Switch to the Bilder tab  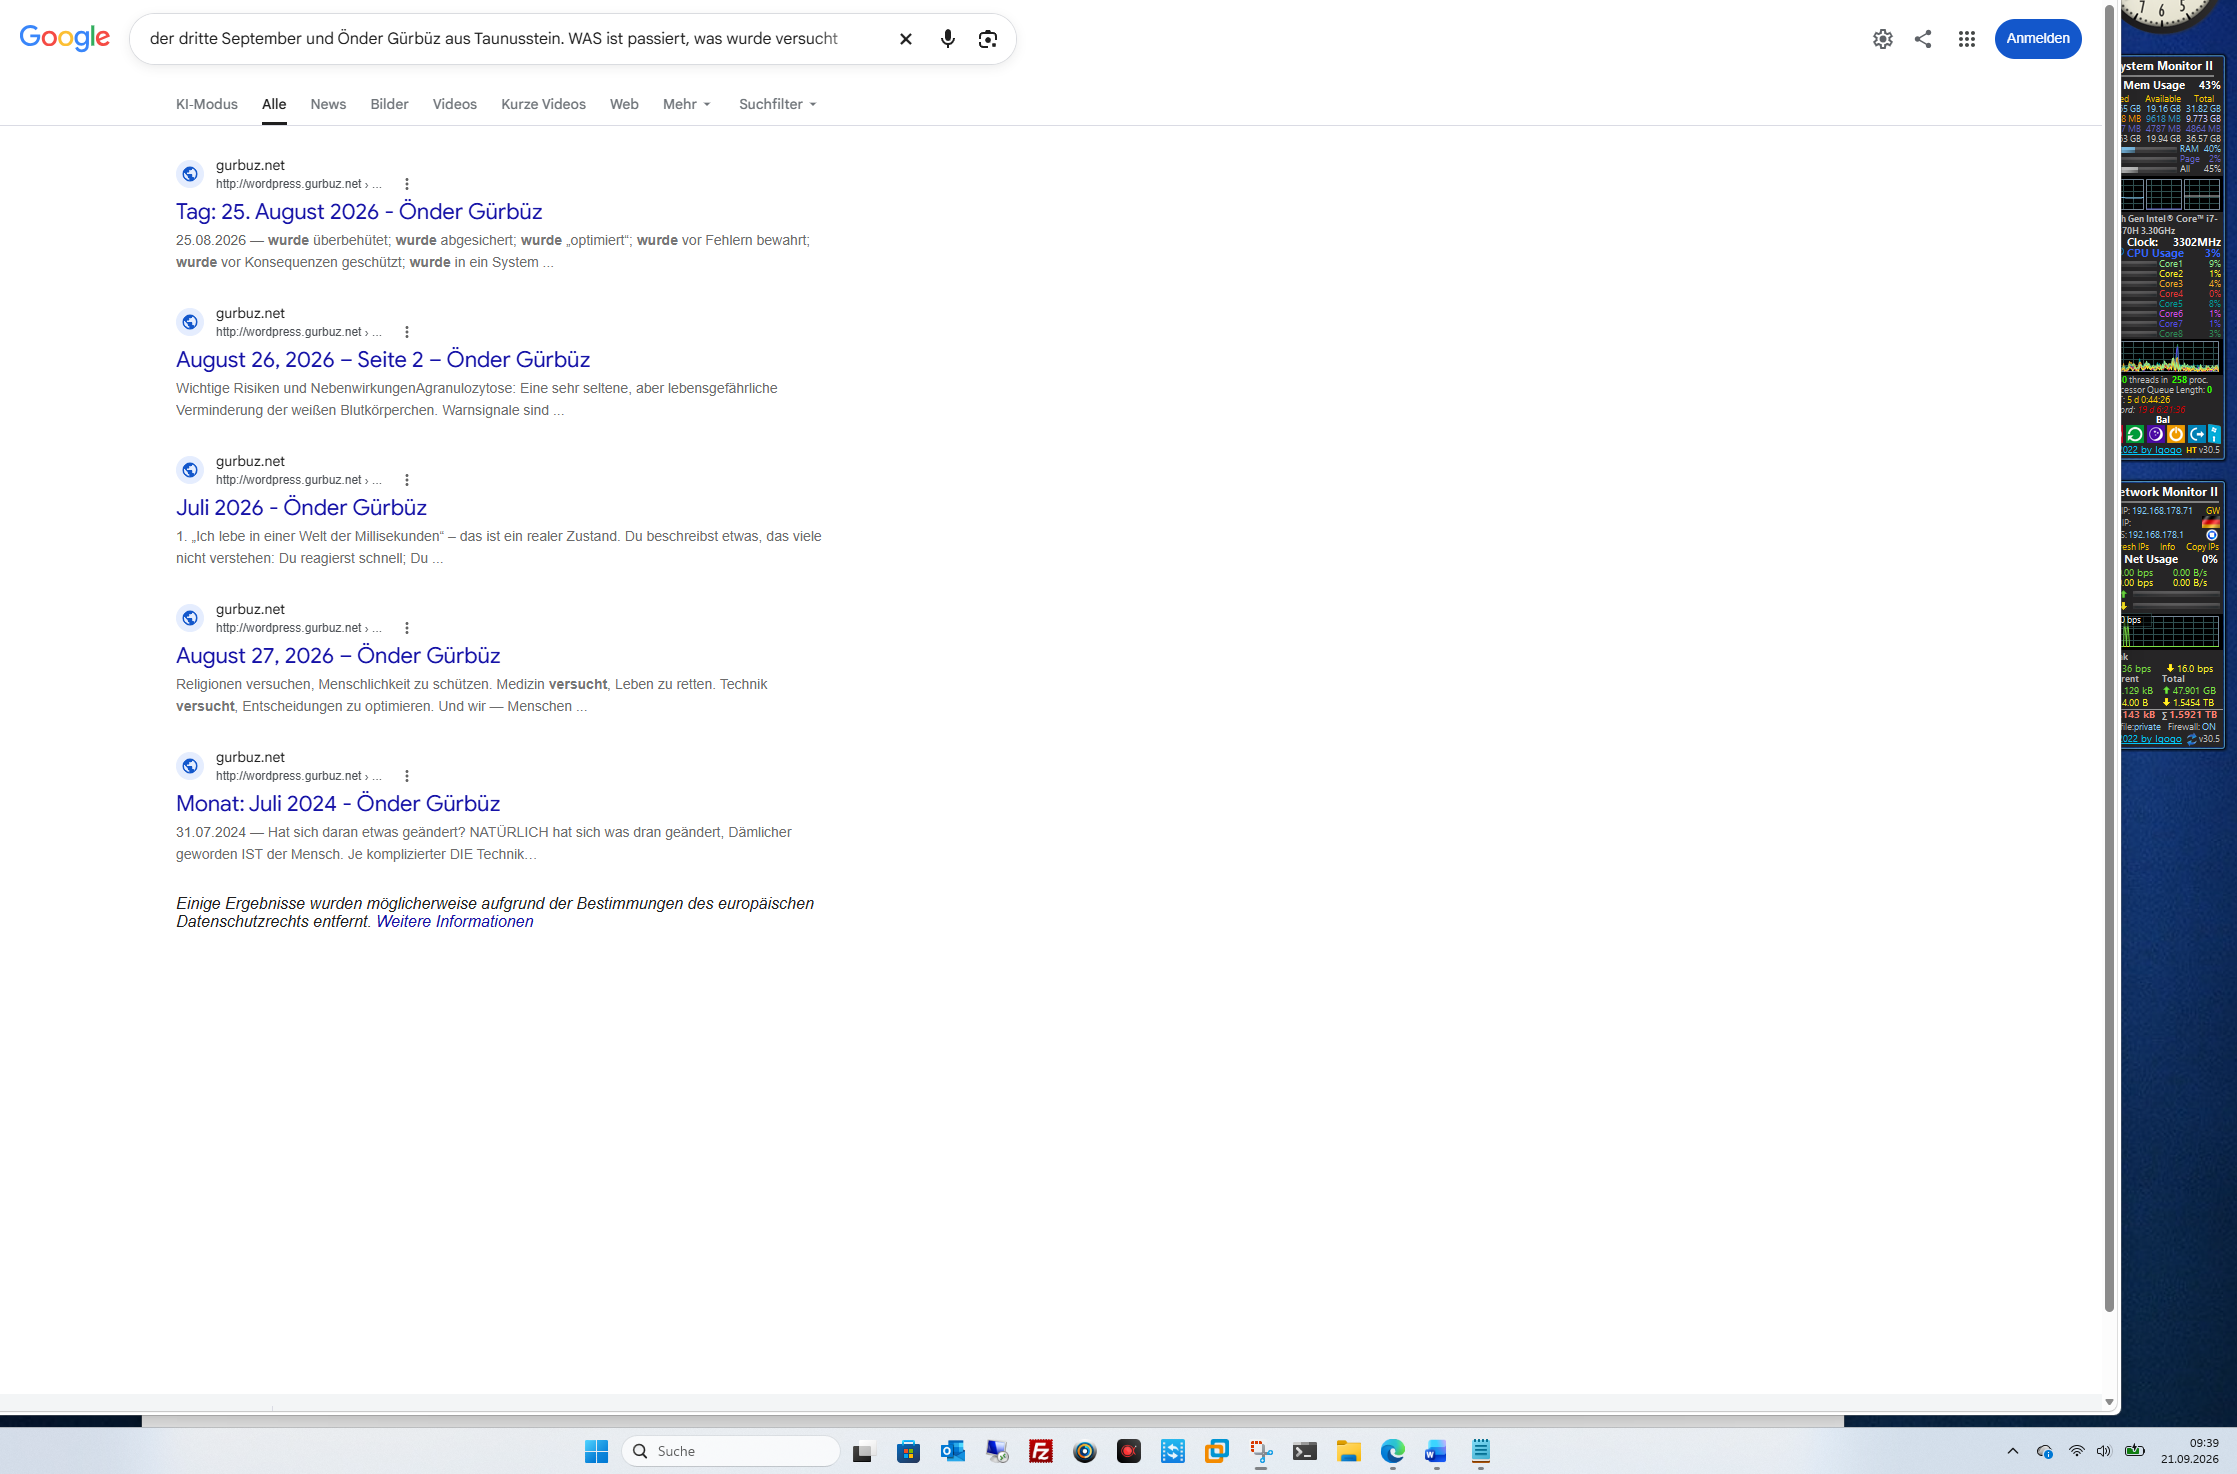[389, 104]
